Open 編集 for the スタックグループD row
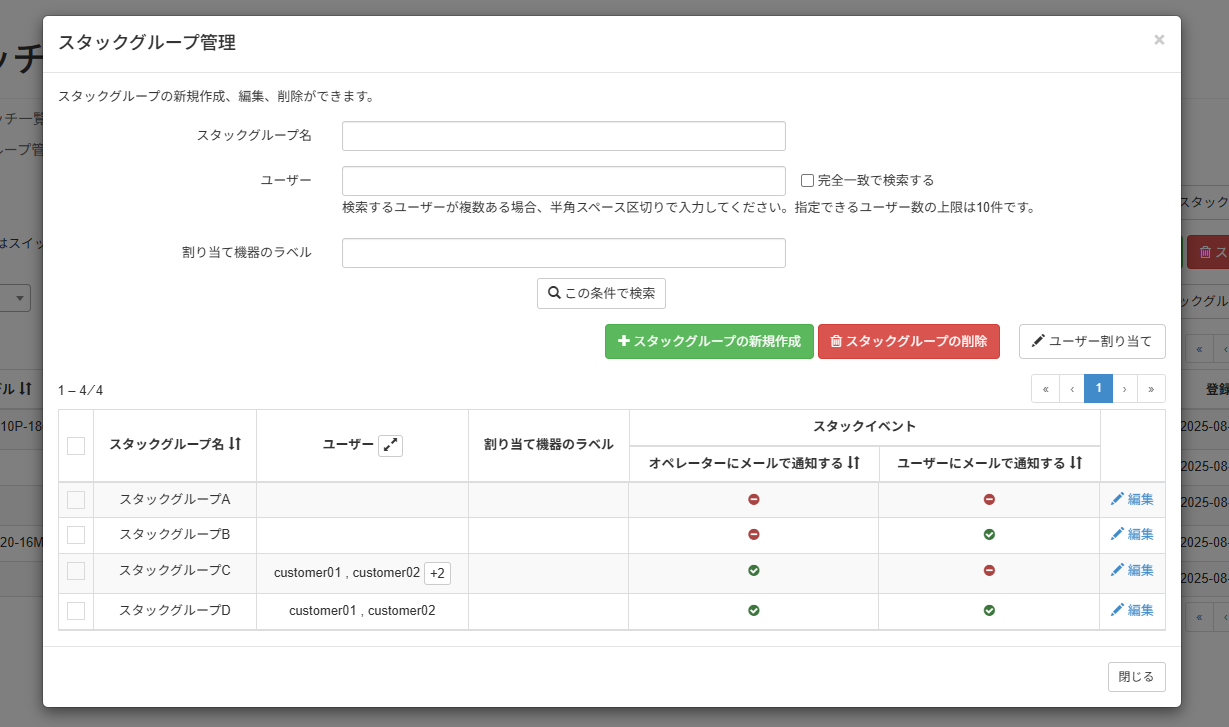The width and height of the screenshot is (1229, 727). coord(1139,610)
